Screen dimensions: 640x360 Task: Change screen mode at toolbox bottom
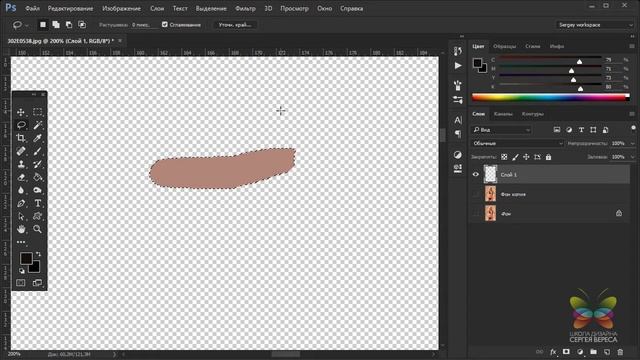tap(37, 282)
